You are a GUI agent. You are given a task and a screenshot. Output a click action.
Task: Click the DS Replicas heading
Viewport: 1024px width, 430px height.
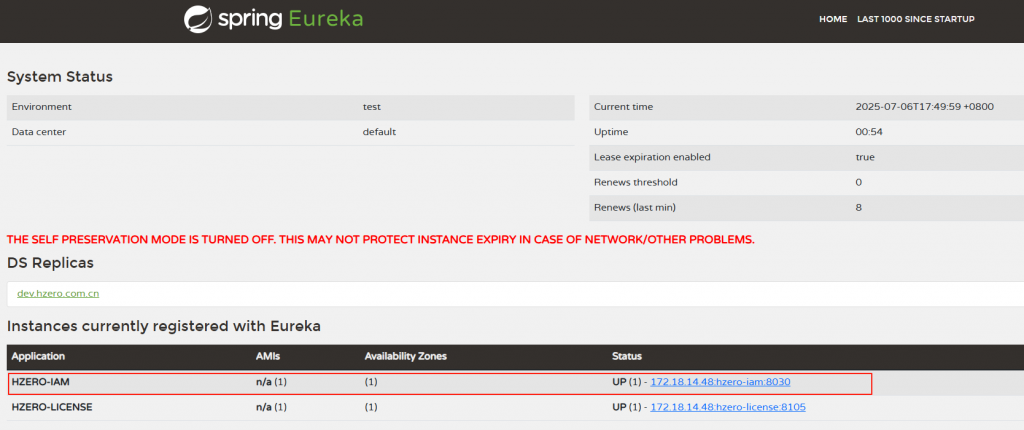[50, 262]
